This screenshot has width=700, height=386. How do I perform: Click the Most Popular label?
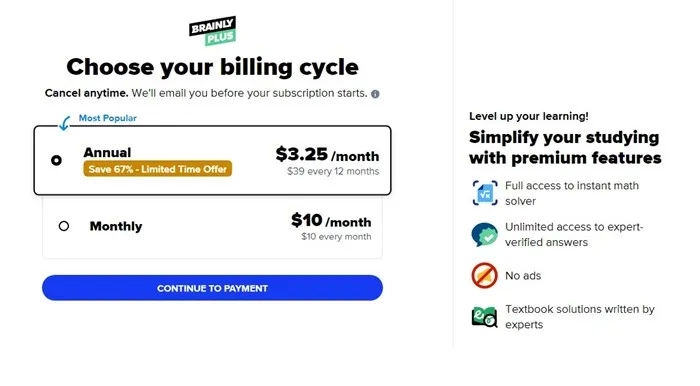coord(108,118)
